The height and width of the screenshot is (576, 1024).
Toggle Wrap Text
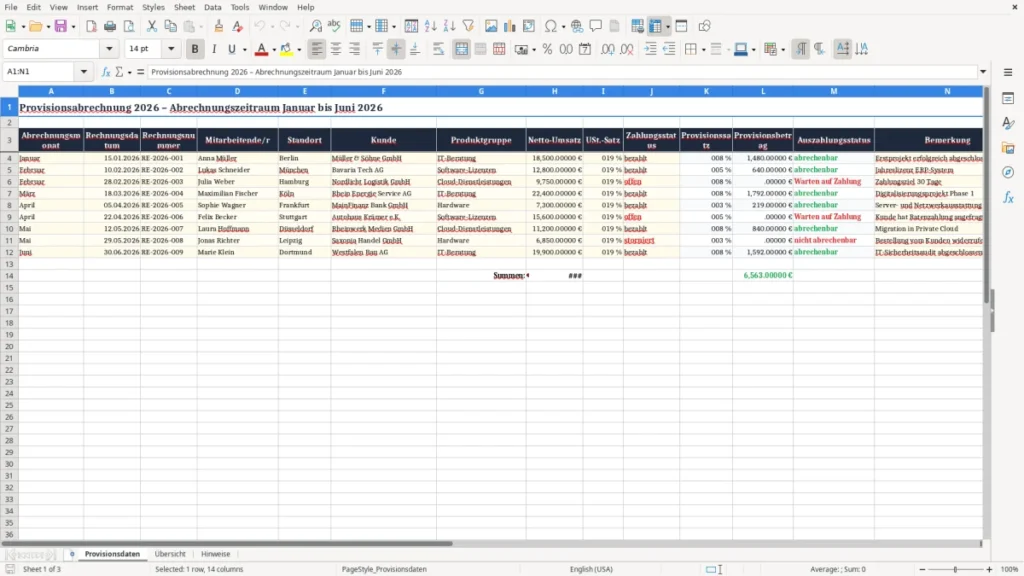coord(438,49)
